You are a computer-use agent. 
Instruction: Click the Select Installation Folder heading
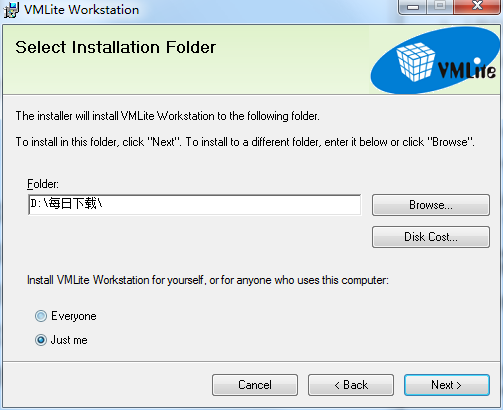coord(115,47)
